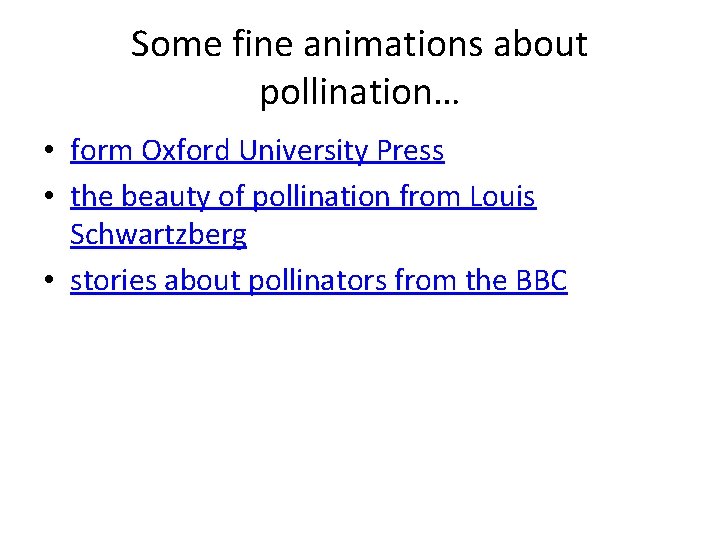Click the word "University" in the first link
The height and width of the screenshot is (540, 720).
309,151
